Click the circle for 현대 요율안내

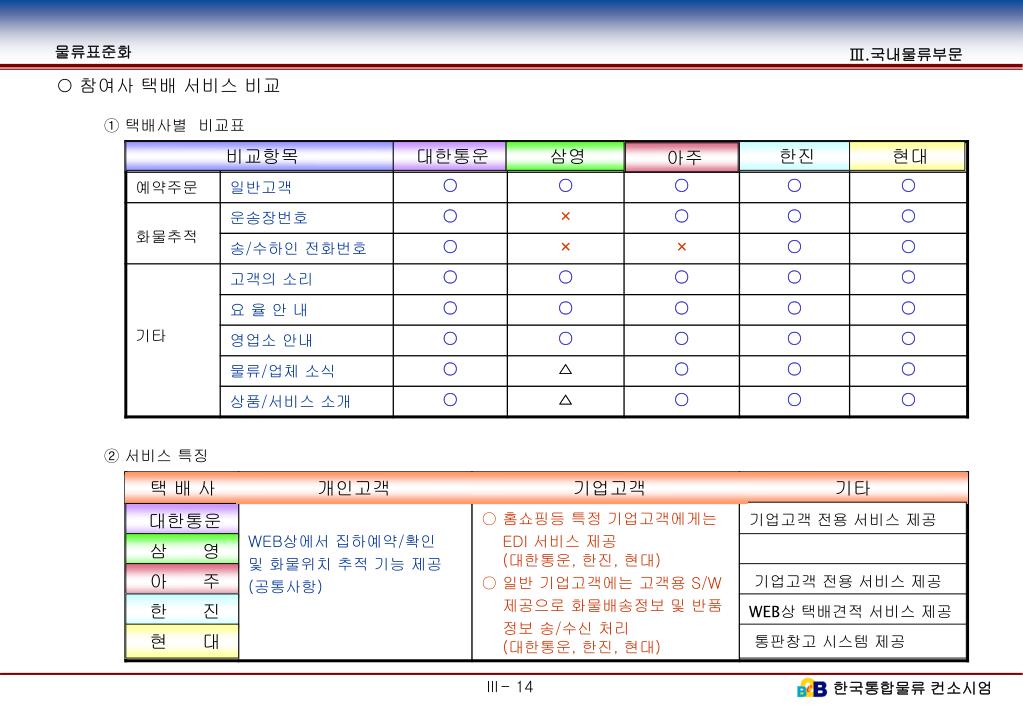pos(908,308)
